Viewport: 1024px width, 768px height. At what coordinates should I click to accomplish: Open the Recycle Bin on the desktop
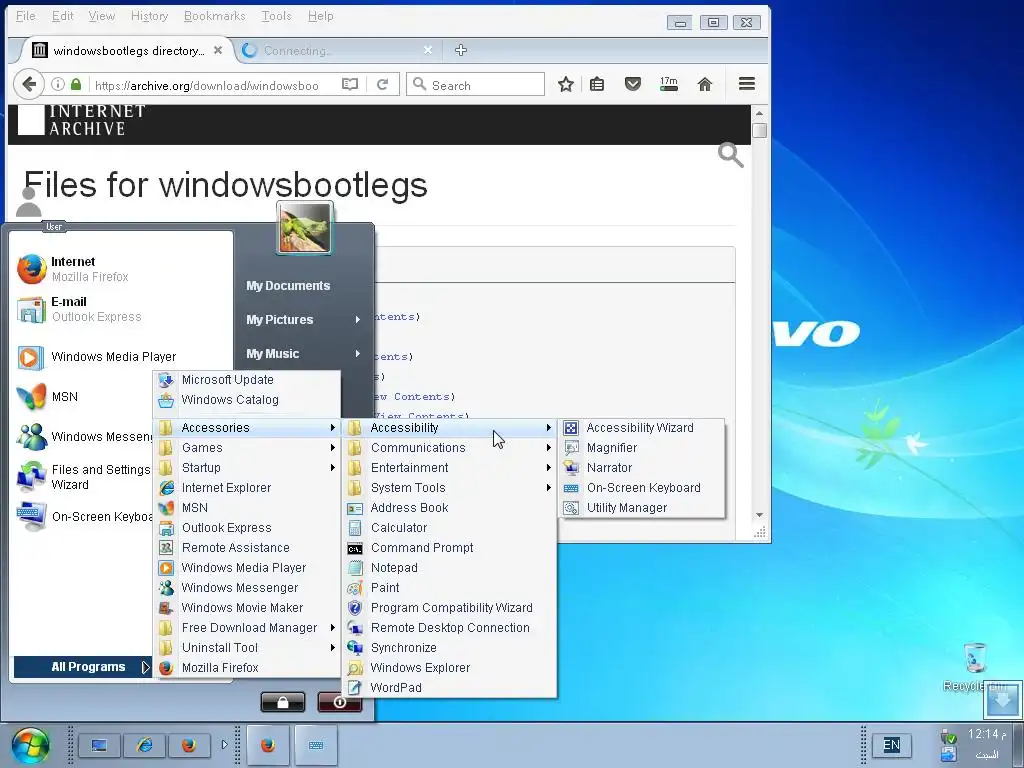pyautogui.click(x=974, y=666)
